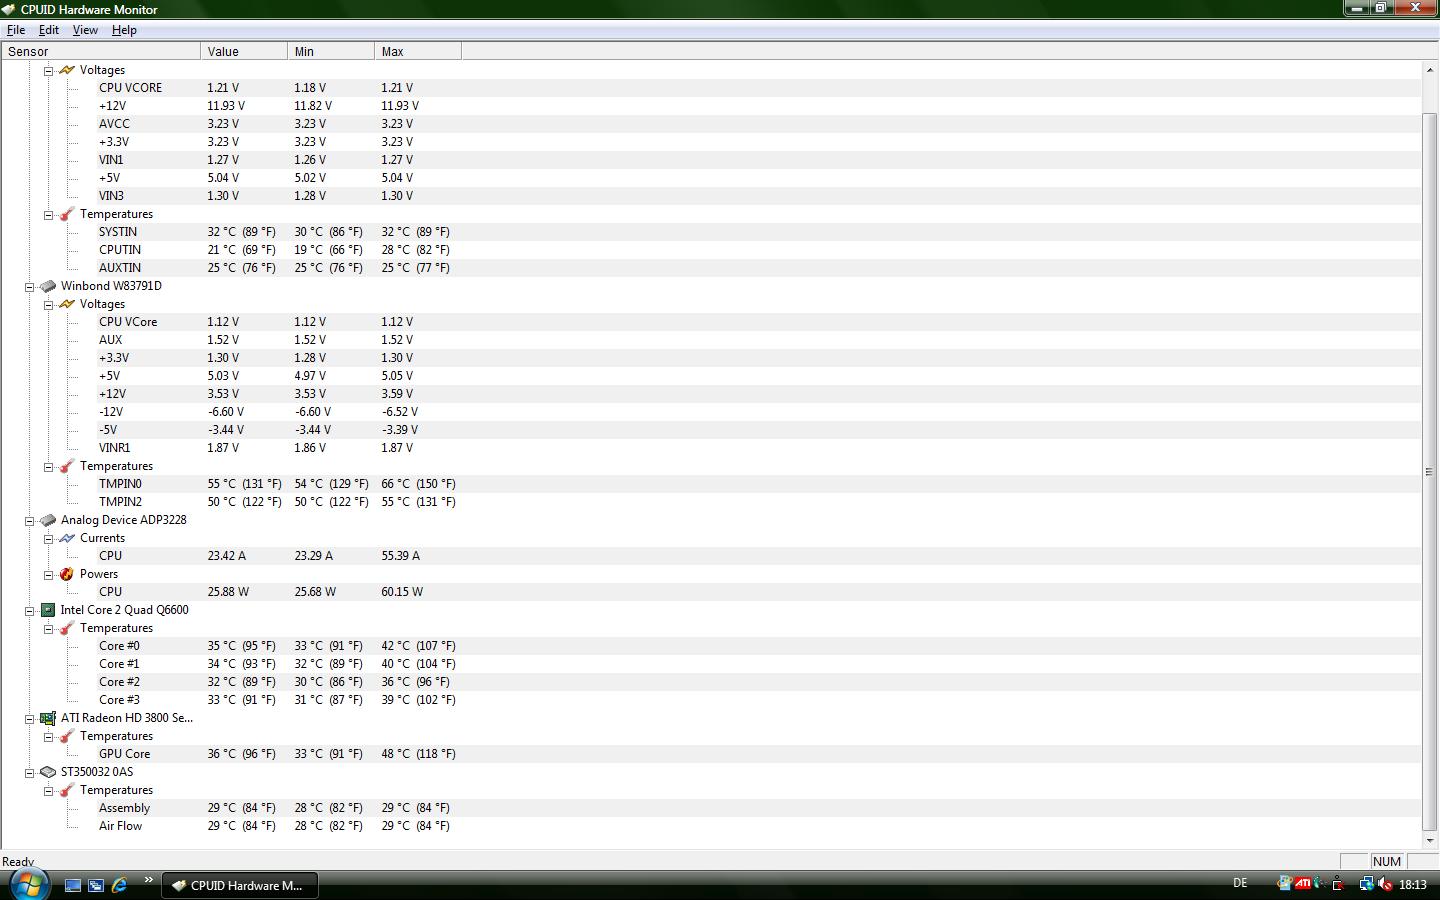Viewport: 1440px width, 900px height.
Task: Click Show Desktop quick launch icon
Action: click(73, 885)
